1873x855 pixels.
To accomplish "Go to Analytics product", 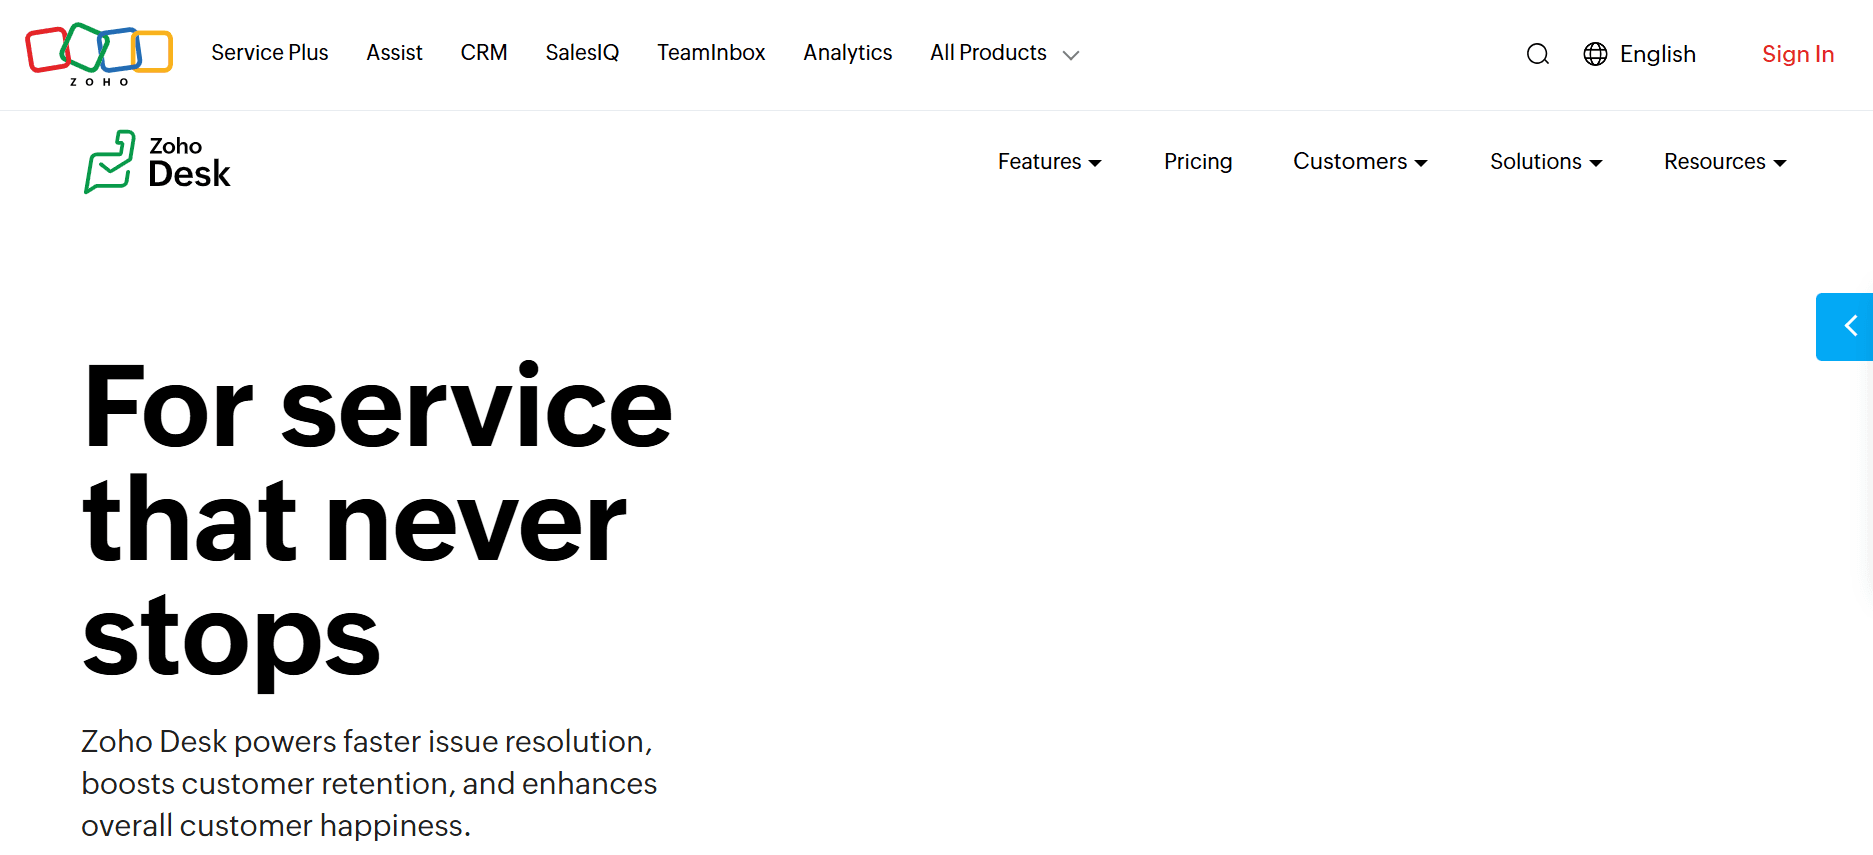I will (x=848, y=53).
